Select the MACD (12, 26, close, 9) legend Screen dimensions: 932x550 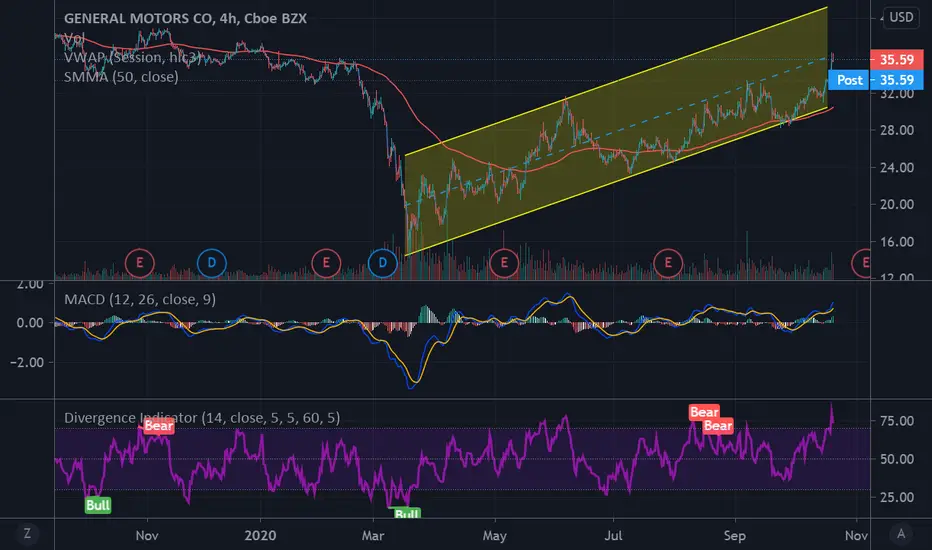[140, 299]
